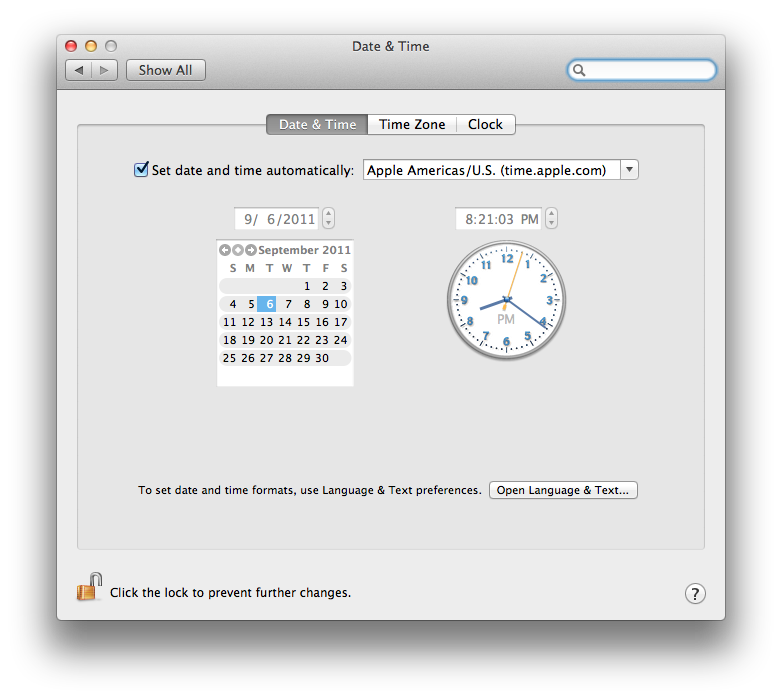Click the magnifying glass search icon
The image size is (782, 699).
point(579,70)
